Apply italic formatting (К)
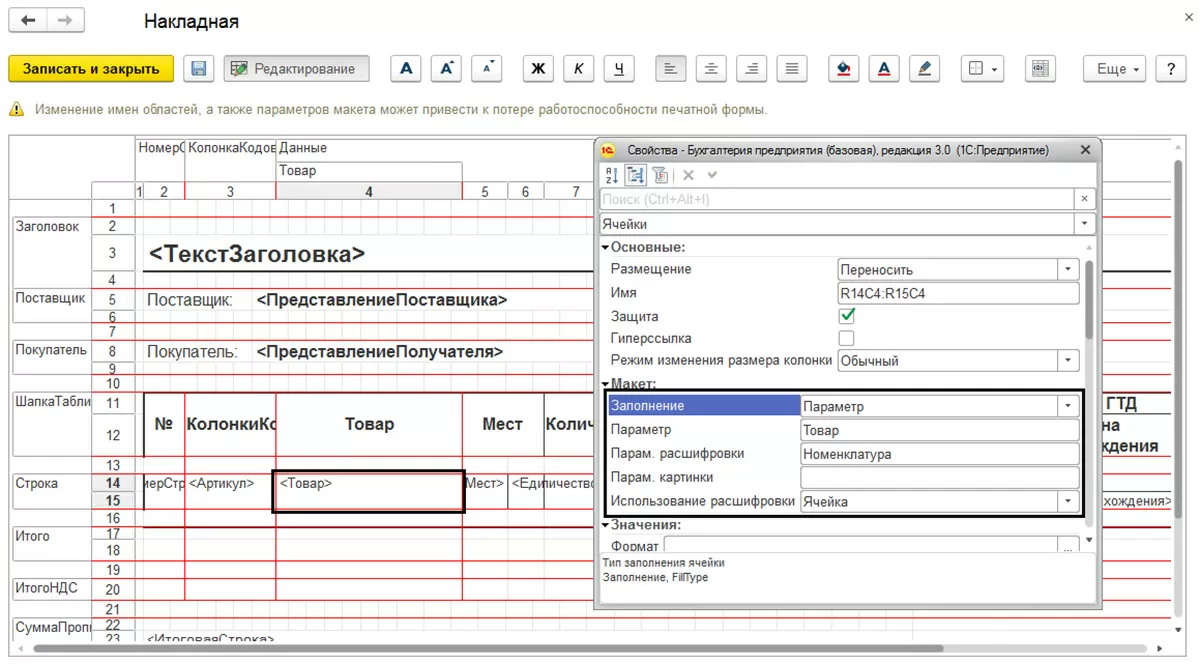This screenshot has height=664, width=1200. pyautogui.click(x=578, y=69)
